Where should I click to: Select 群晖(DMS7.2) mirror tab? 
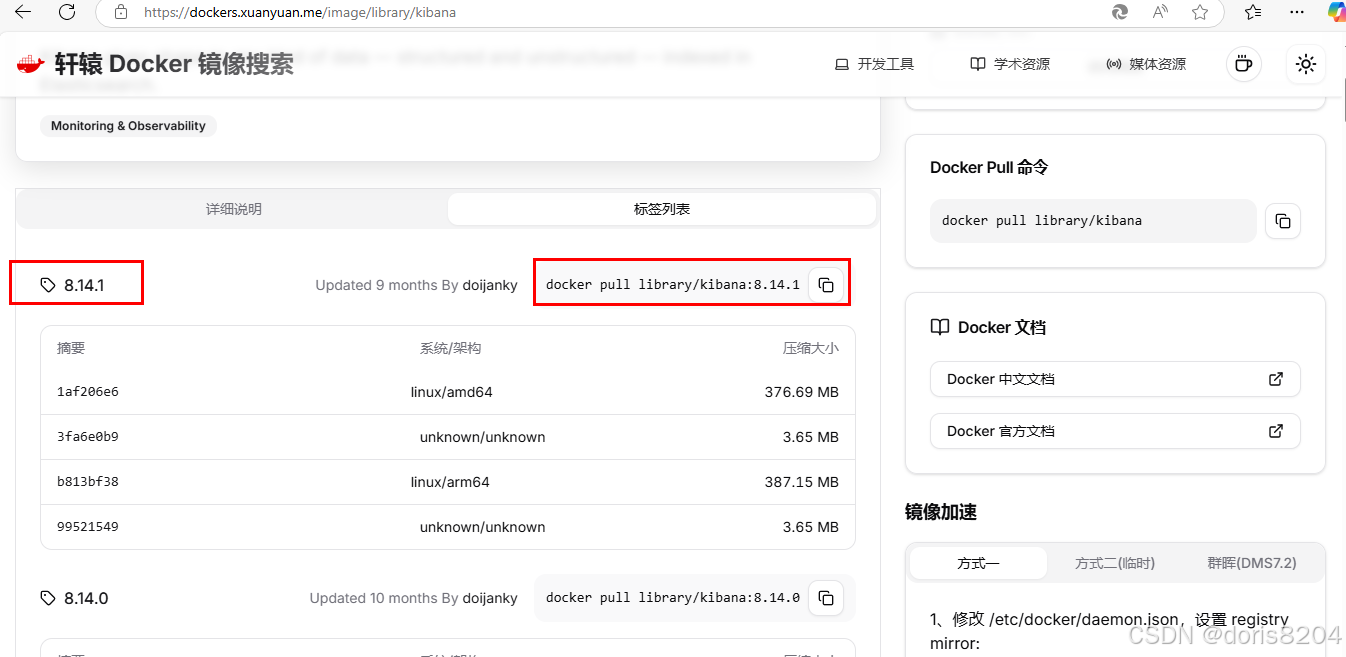tap(1252, 563)
